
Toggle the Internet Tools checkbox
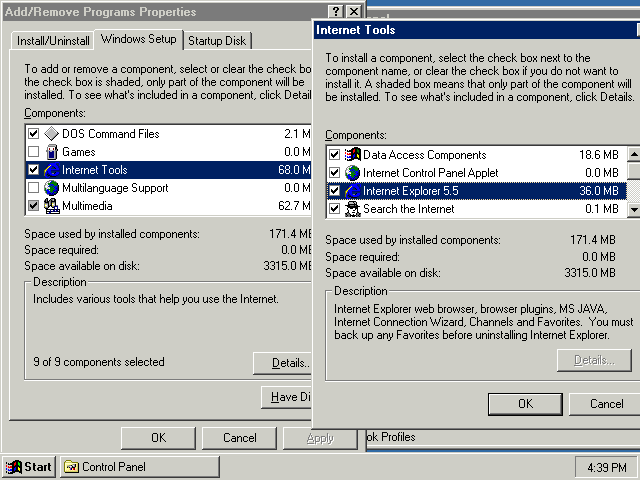[33, 170]
